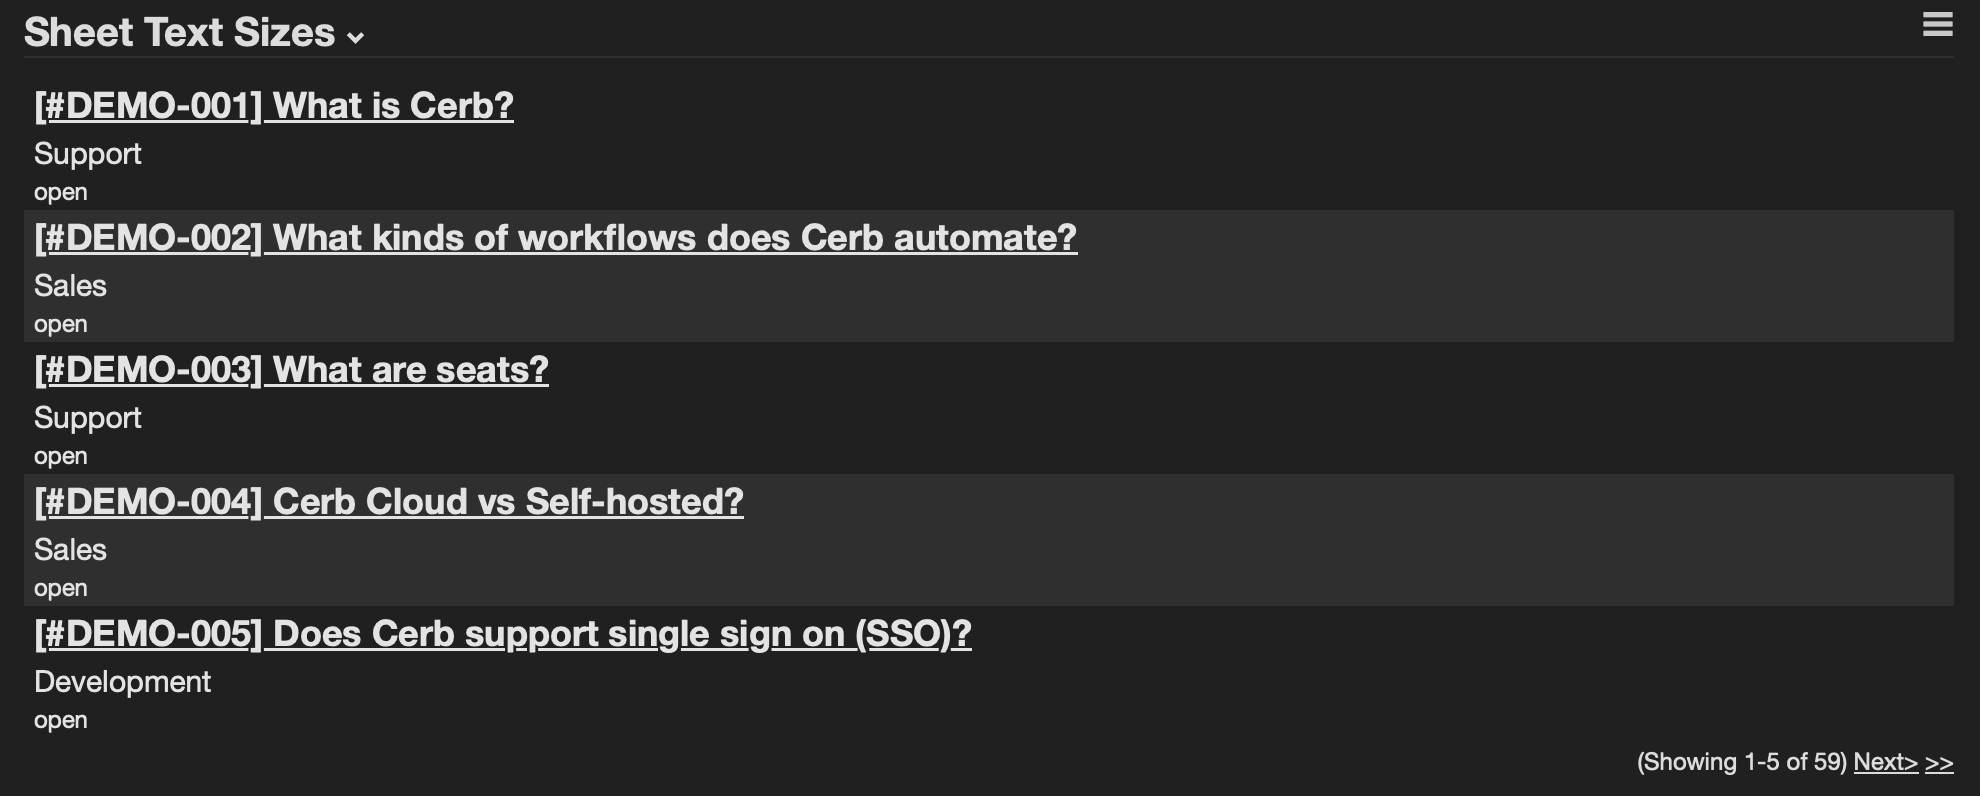The height and width of the screenshot is (796, 1980).
Task: Expand the Sheet Text Sizes chevron
Action: click(355, 38)
